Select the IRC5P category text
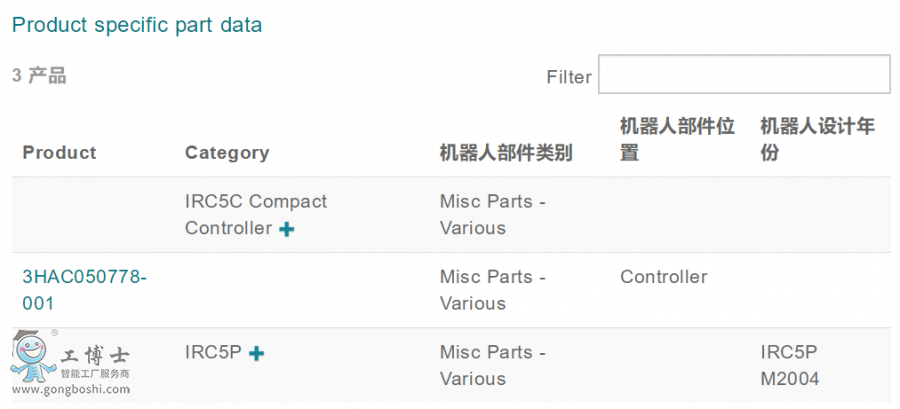The height and width of the screenshot is (409, 900). [x=213, y=352]
